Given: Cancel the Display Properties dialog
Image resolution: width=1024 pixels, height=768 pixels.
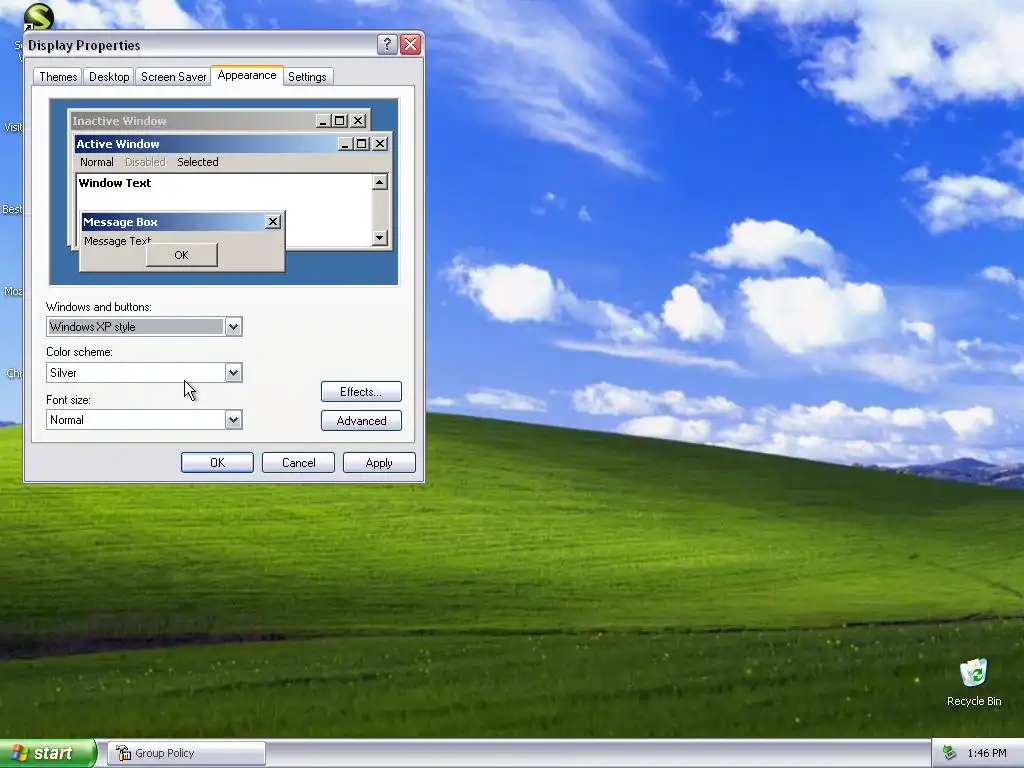Looking at the screenshot, I should coord(298,462).
